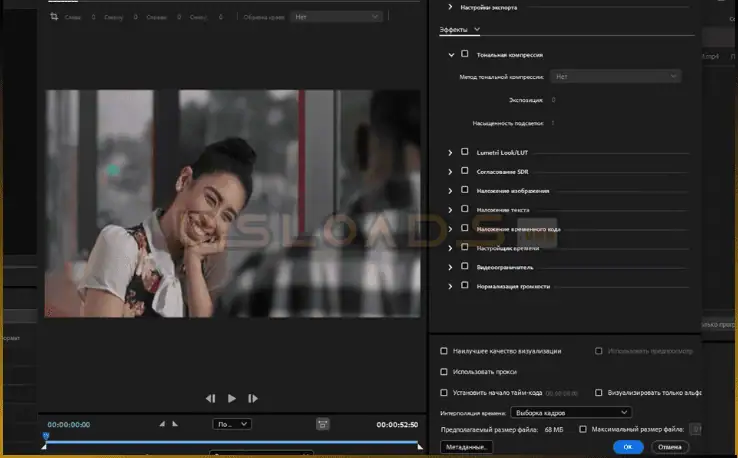Cancel the dialog with Отмена button
The height and width of the screenshot is (458, 738).
coord(670,447)
